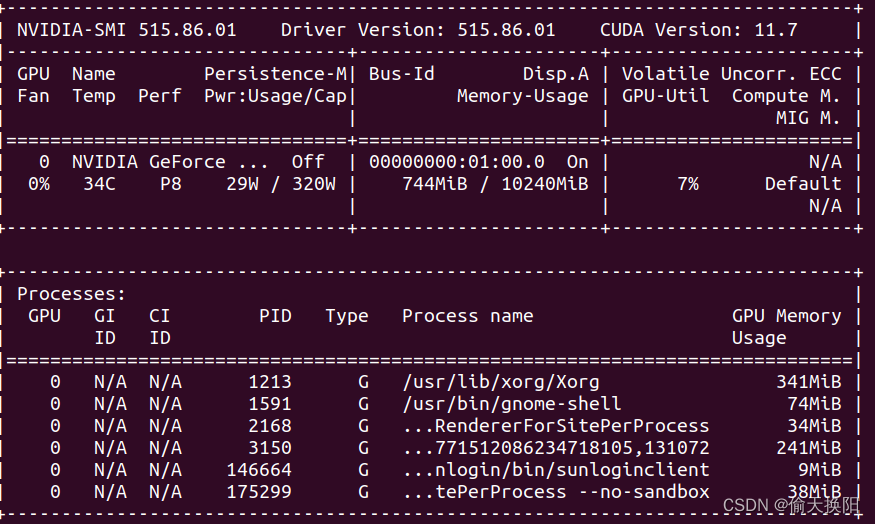Click PID 1591 in process table
Screen dimensions: 875x524
point(270,404)
